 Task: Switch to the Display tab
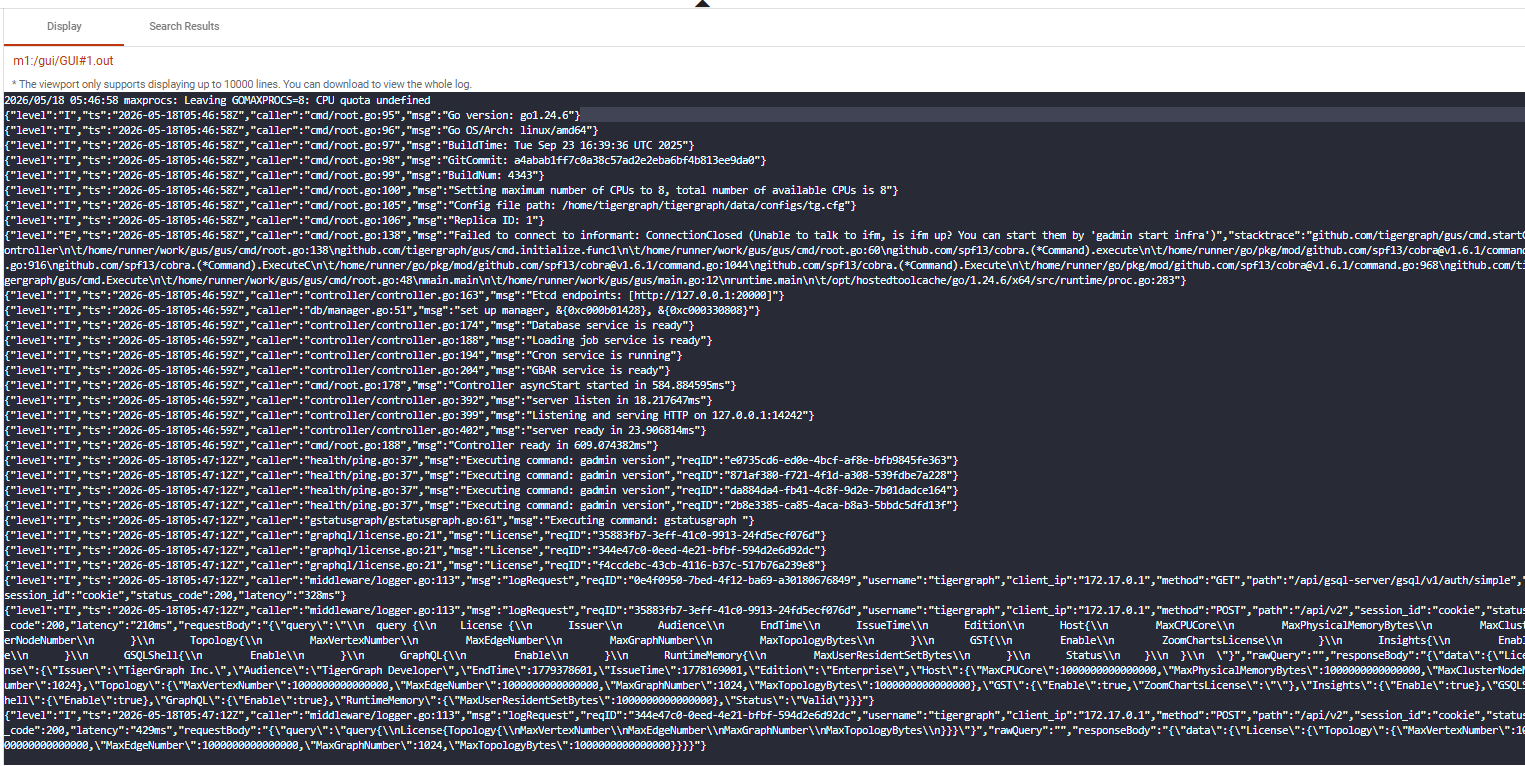coord(64,26)
